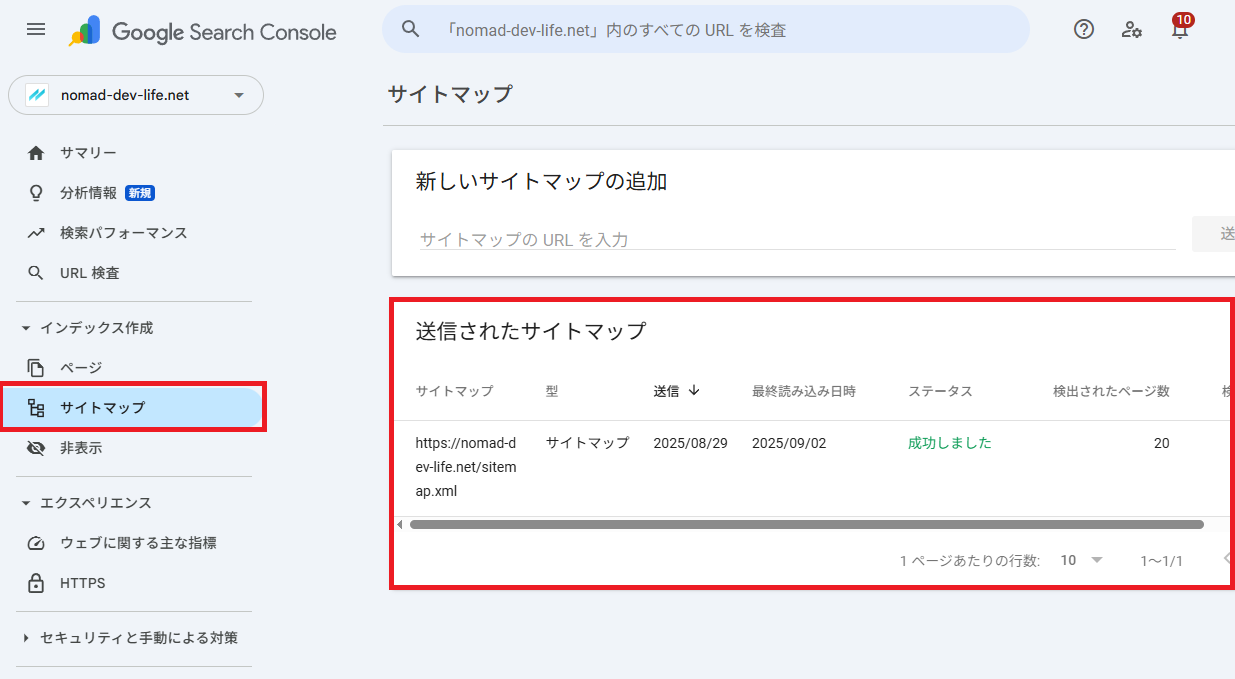Click the sort arrow next to 送信
This screenshot has height=679, width=1235.
tap(694, 391)
